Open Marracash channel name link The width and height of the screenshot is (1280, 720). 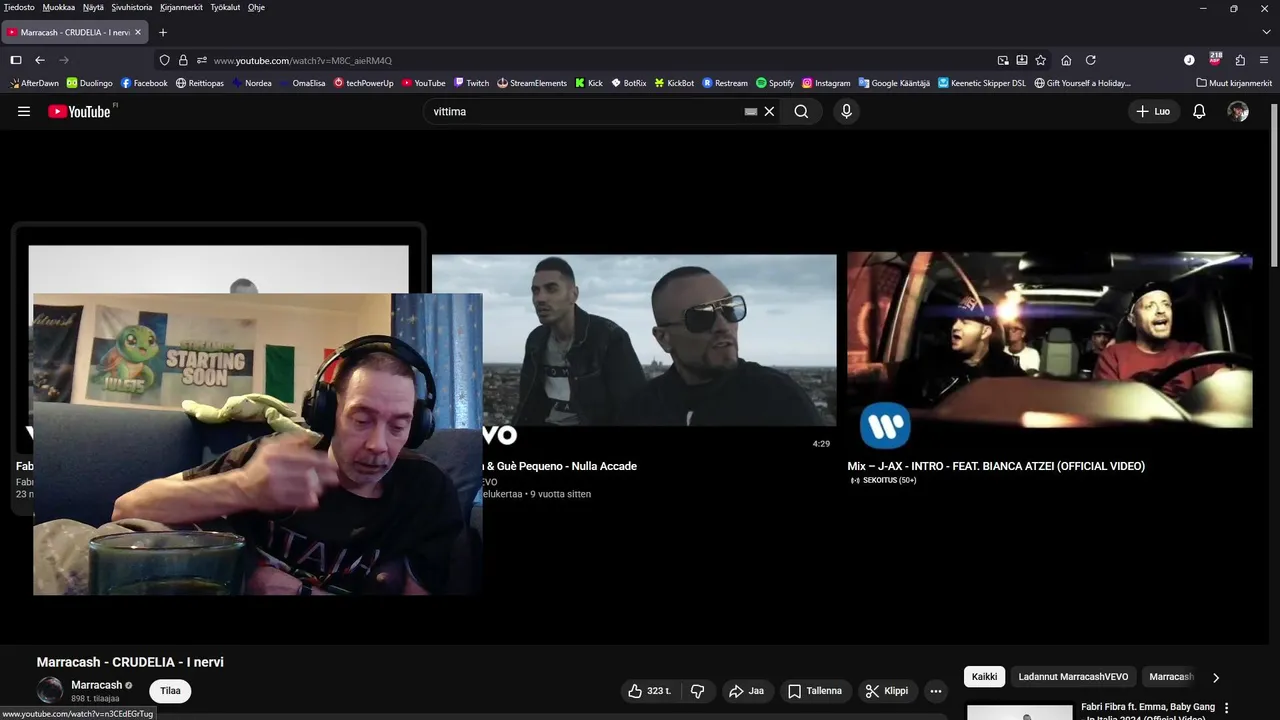coord(96,685)
